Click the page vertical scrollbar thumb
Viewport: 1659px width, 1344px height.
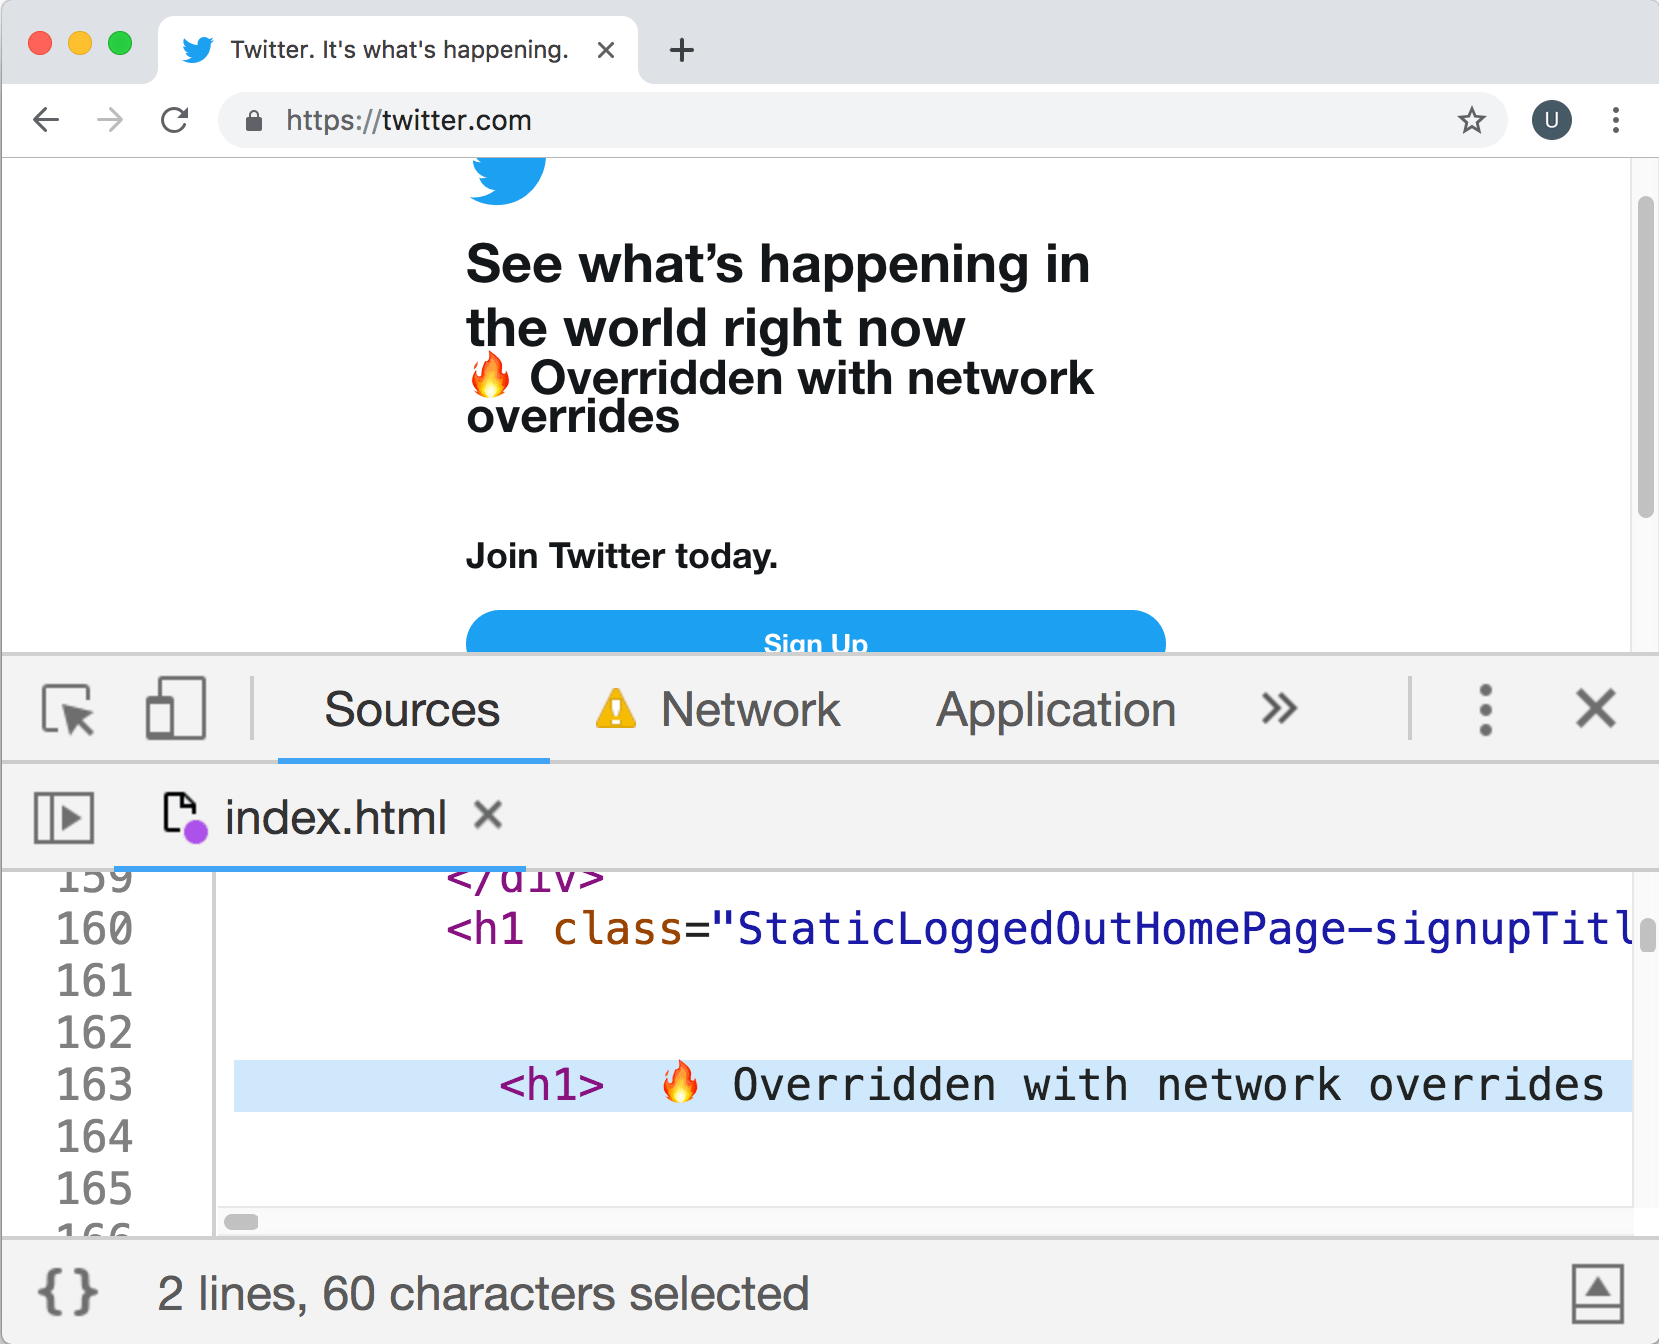pyautogui.click(x=1645, y=357)
